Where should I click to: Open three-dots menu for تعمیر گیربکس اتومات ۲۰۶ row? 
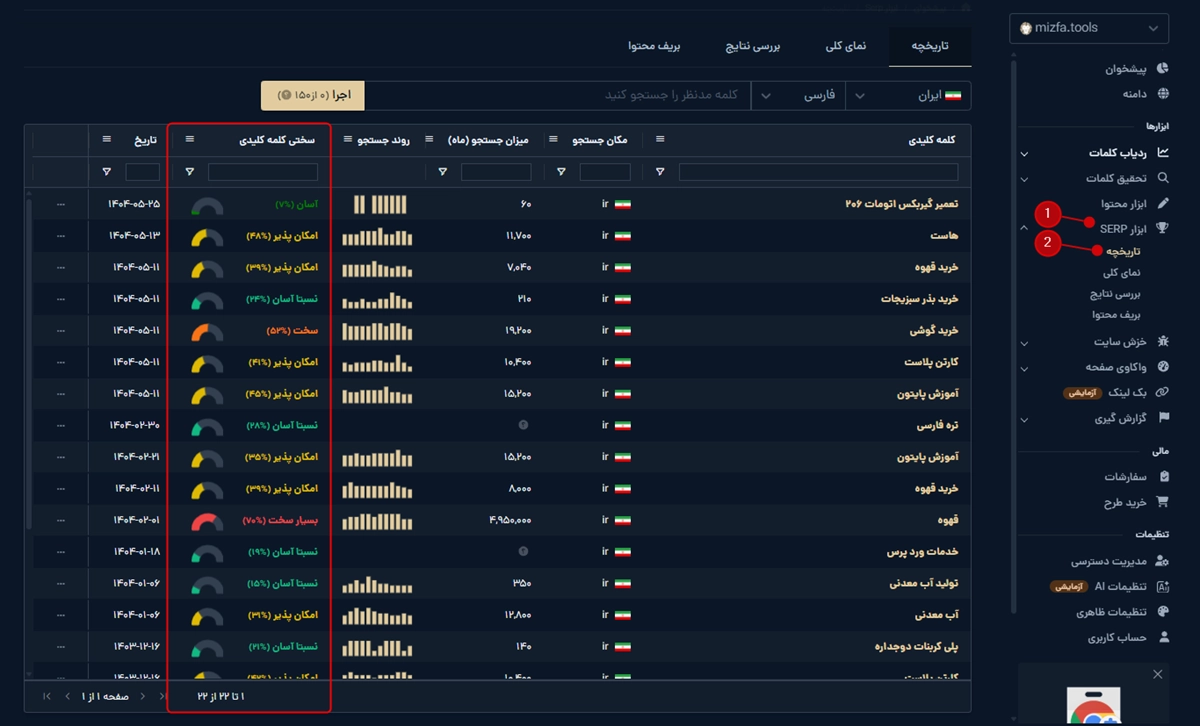point(61,204)
